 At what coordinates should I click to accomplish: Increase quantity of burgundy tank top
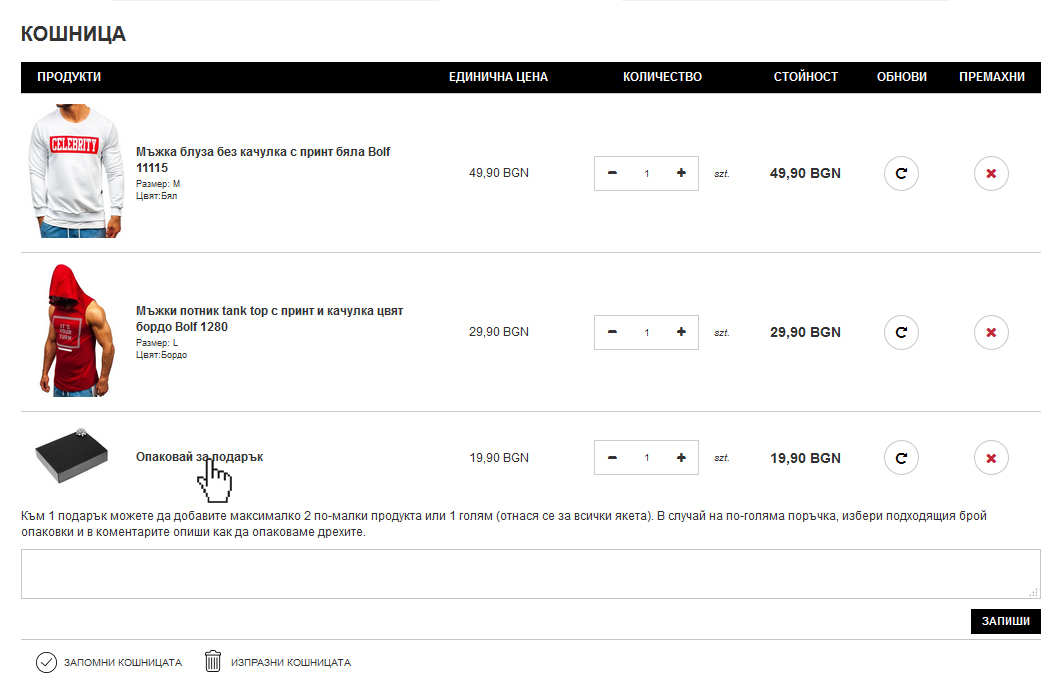(681, 332)
